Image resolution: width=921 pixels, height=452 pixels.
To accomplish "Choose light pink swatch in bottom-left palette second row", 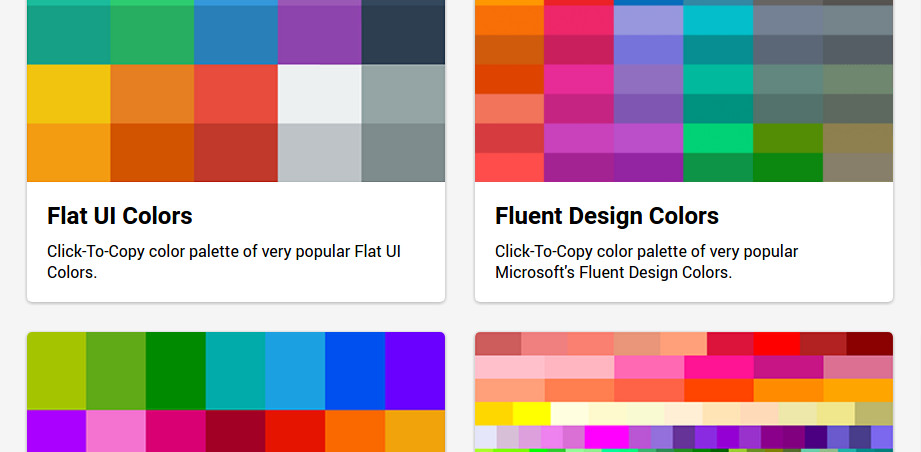I will [116, 431].
